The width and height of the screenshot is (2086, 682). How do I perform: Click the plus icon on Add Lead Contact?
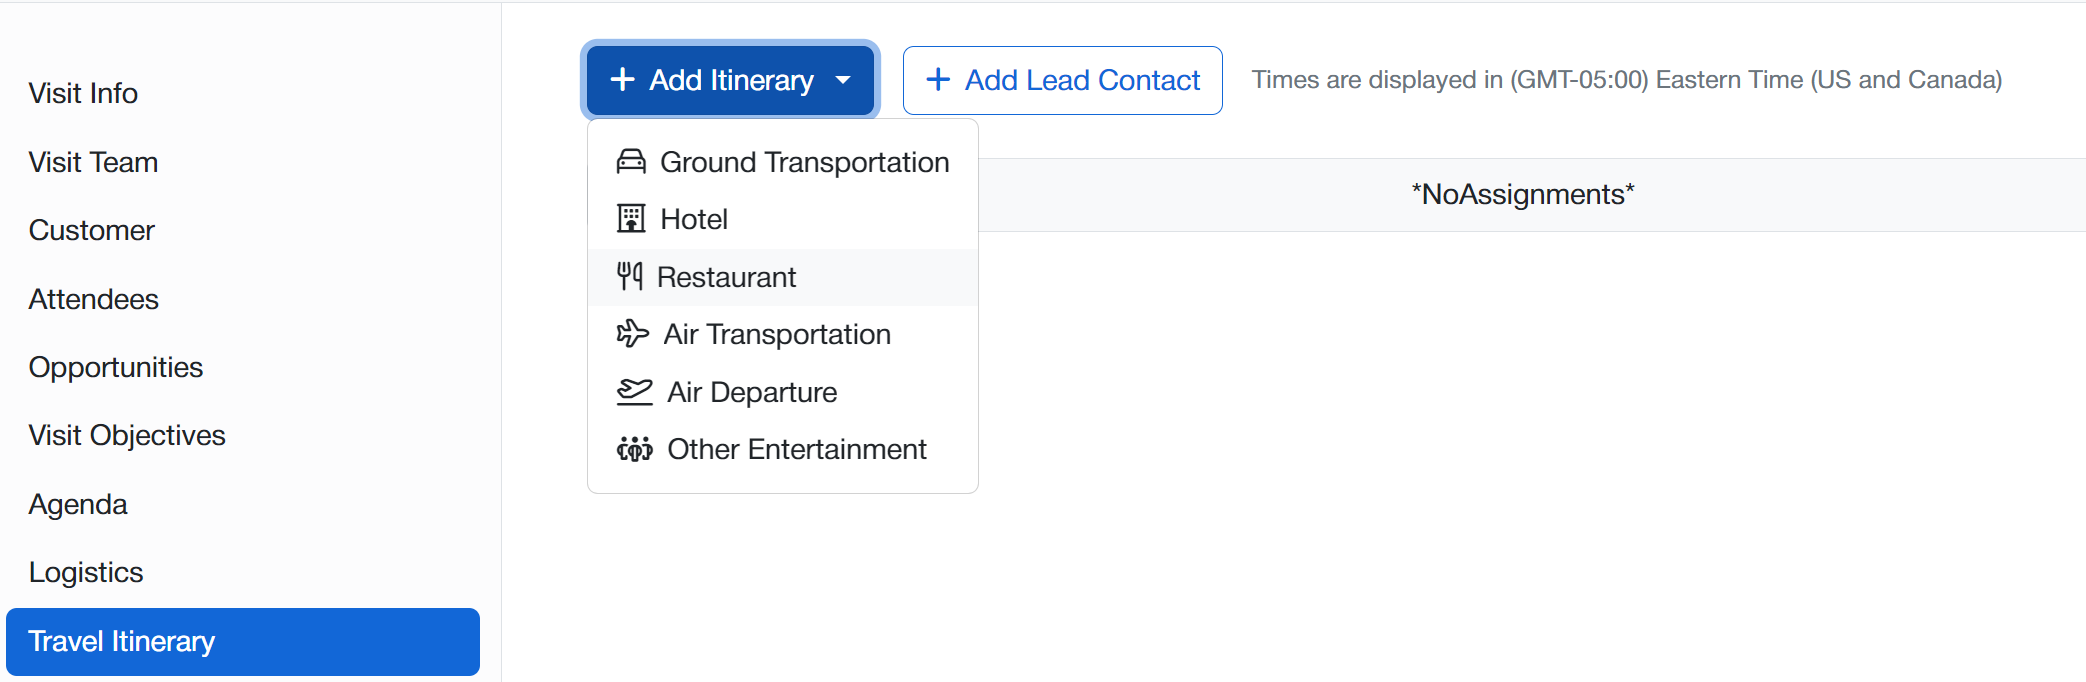click(x=938, y=80)
